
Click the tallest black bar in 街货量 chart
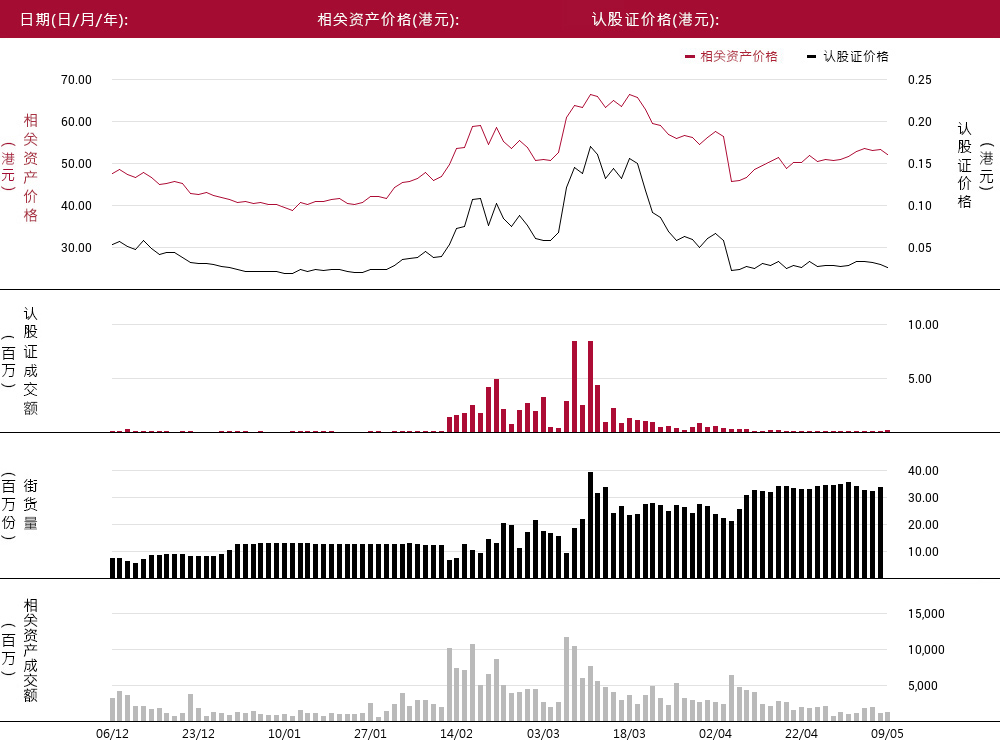click(x=591, y=525)
